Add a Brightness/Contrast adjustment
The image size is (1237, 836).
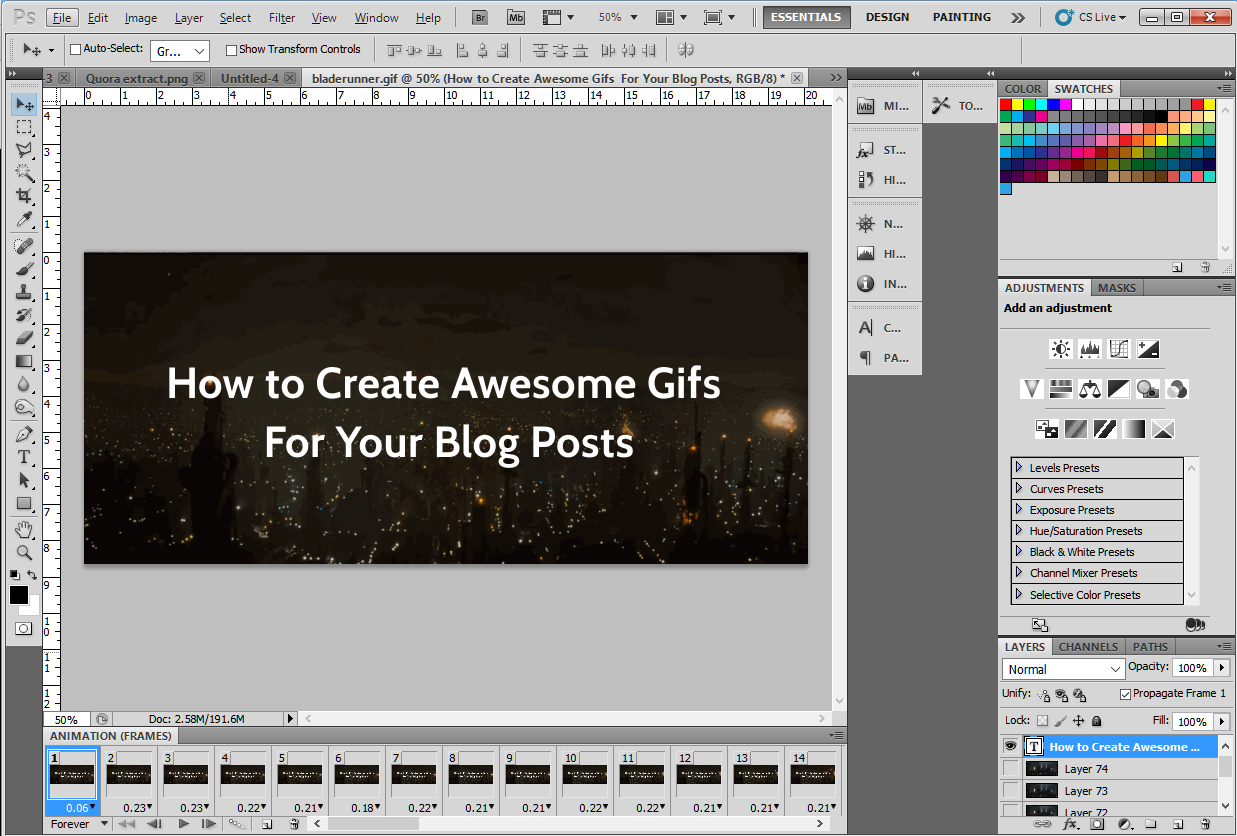pos(1060,349)
